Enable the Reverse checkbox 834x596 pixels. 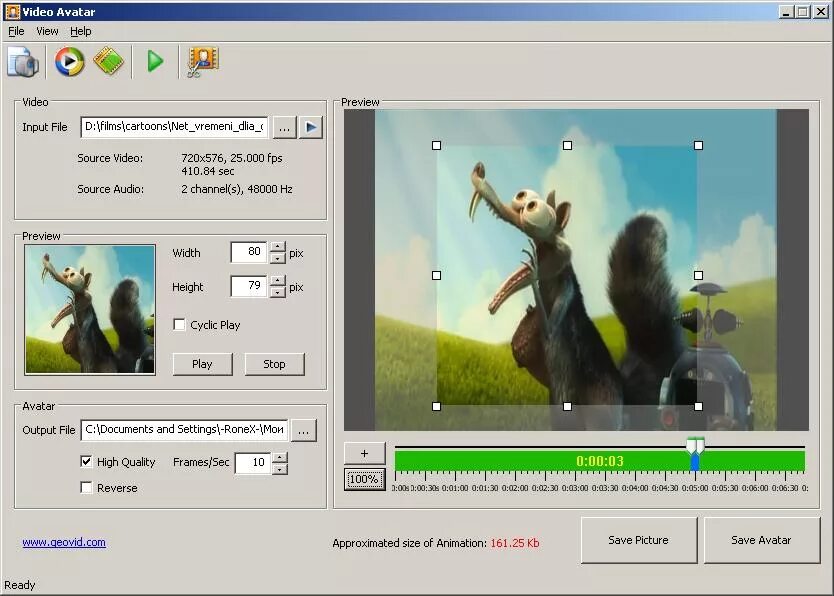86,487
